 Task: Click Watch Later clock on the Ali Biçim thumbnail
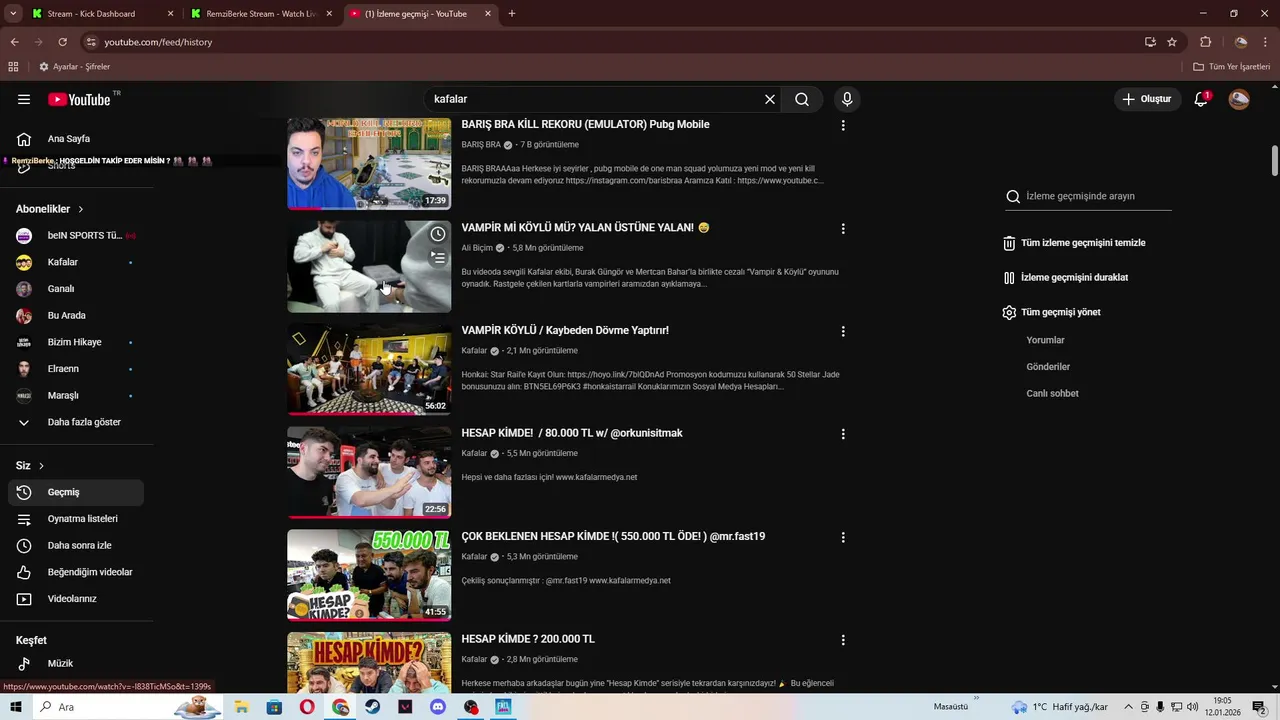coord(438,234)
